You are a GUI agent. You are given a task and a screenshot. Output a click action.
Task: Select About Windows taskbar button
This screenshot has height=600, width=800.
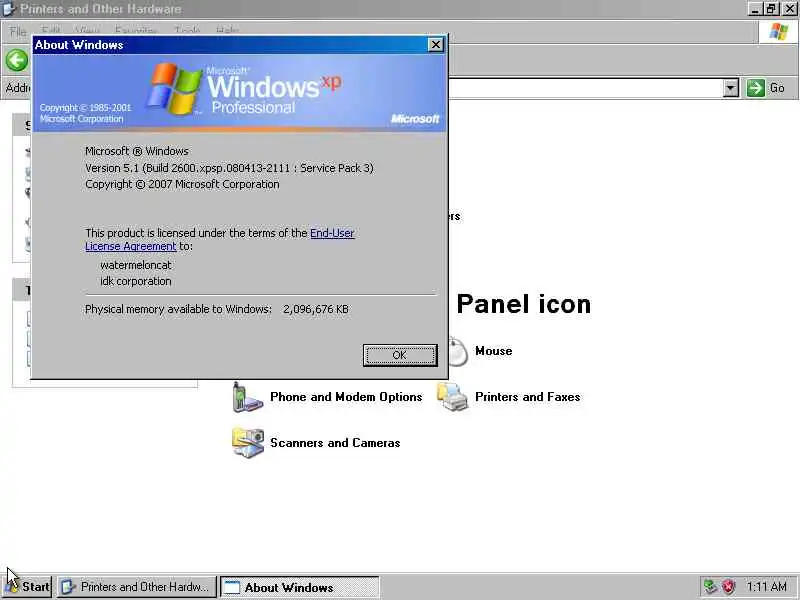click(x=299, y=587)
